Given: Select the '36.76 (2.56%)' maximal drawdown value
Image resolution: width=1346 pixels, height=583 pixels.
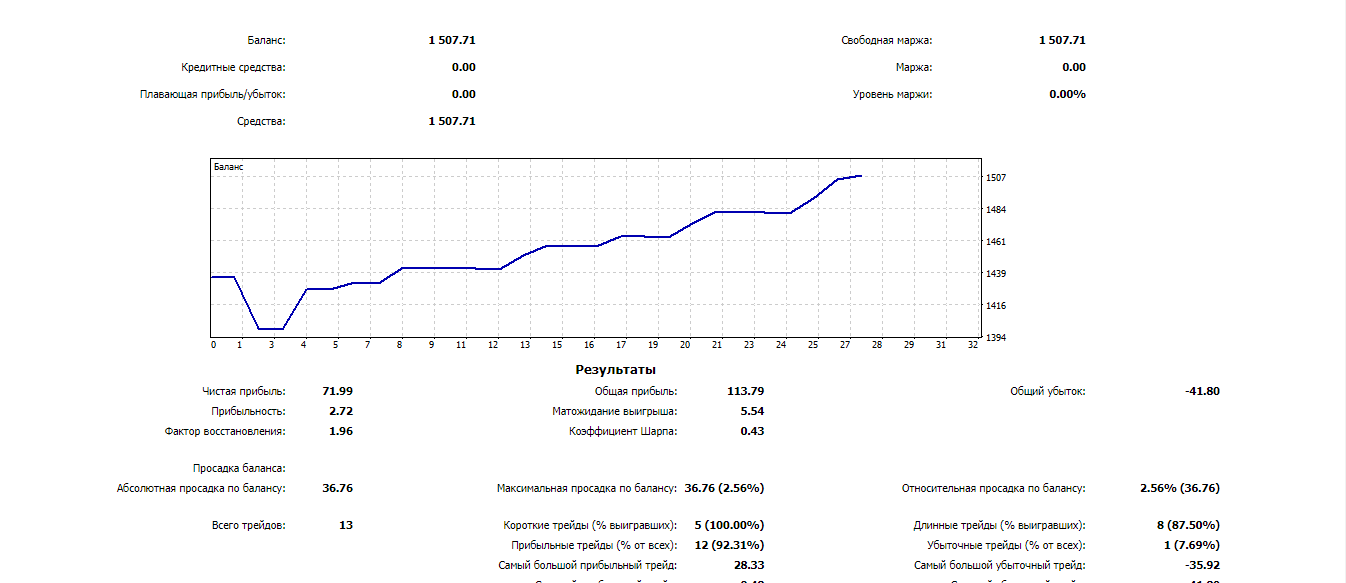Looking at the screenshot, I should coord(725,489).
